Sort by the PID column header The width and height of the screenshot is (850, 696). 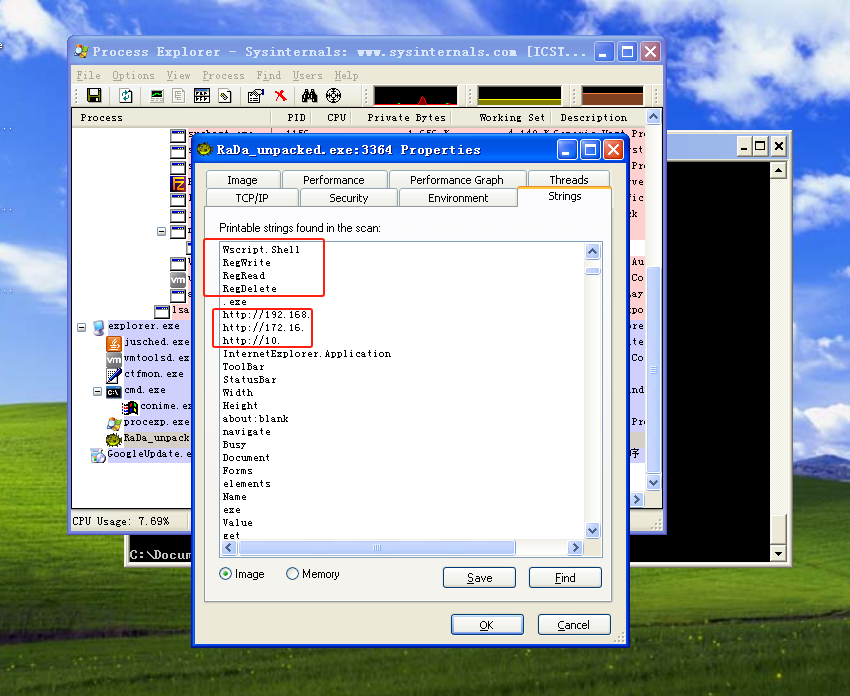pyautogui.click(x=296, y=118)
